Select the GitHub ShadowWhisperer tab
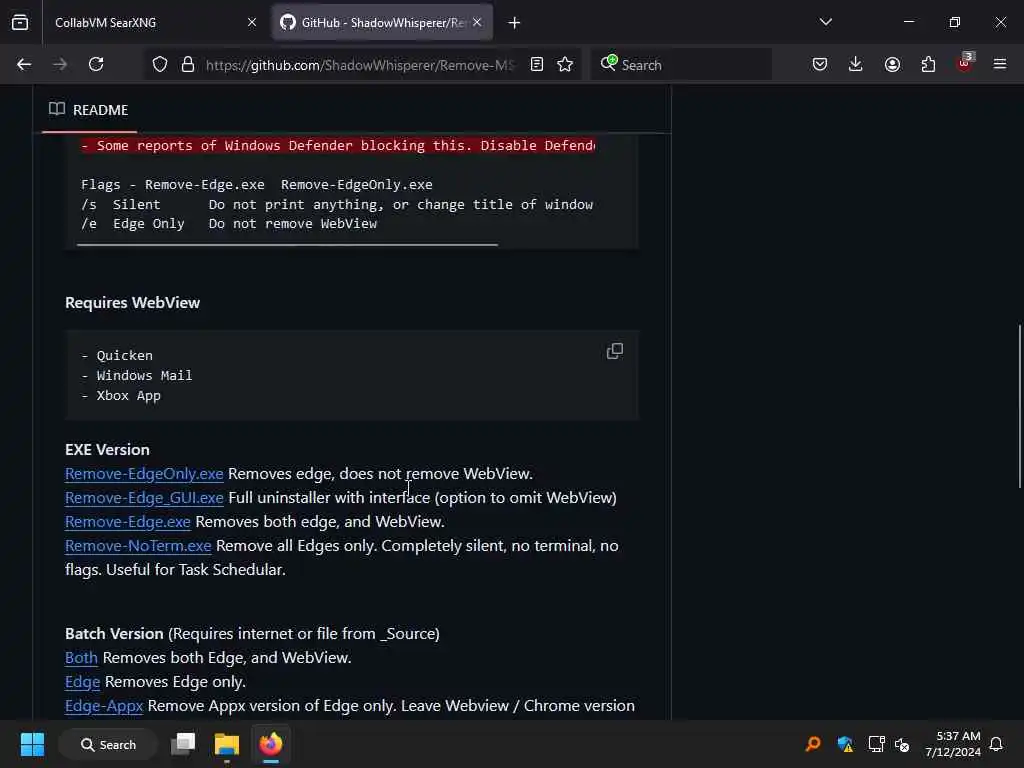Viewport: 1024px width, 768px height. (383, 23)
